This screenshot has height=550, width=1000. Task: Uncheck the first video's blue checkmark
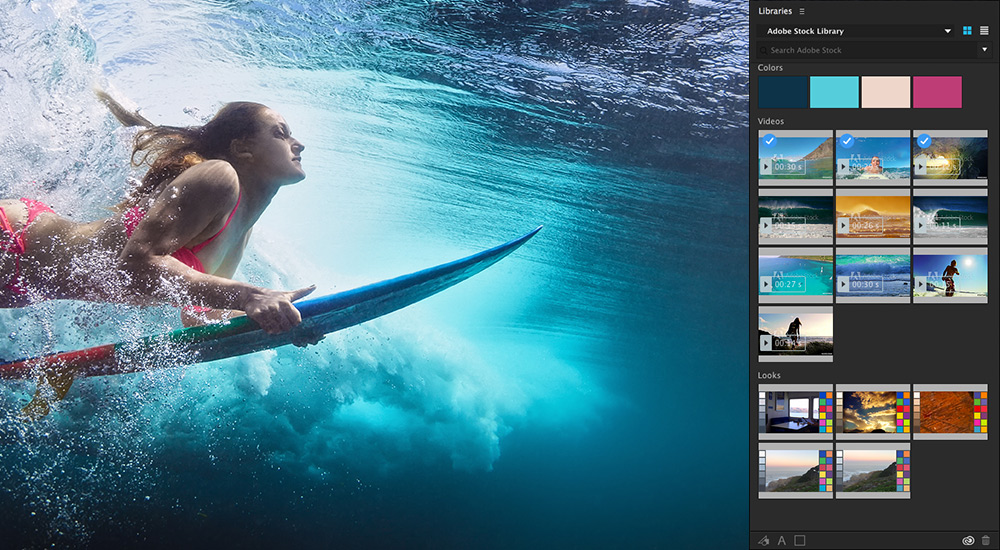coord(768,141)
